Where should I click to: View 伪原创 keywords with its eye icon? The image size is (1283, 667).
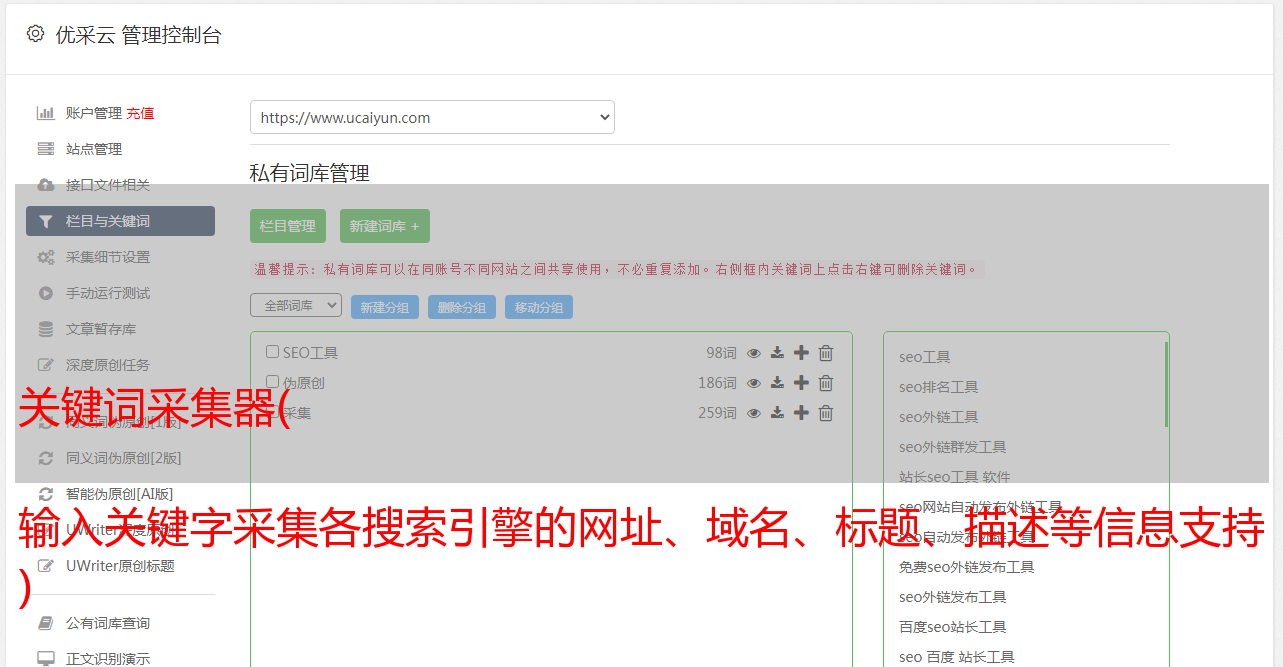[754, 383]
